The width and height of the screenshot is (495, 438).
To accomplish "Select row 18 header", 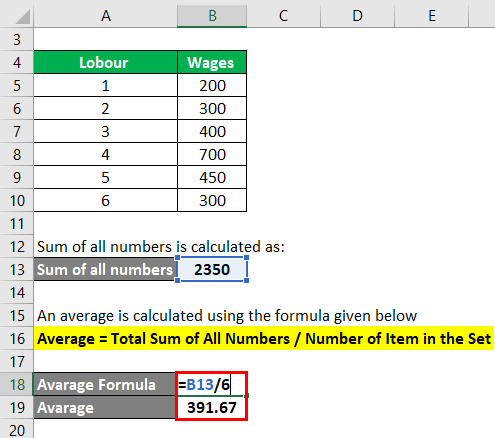I will [17, 384].
